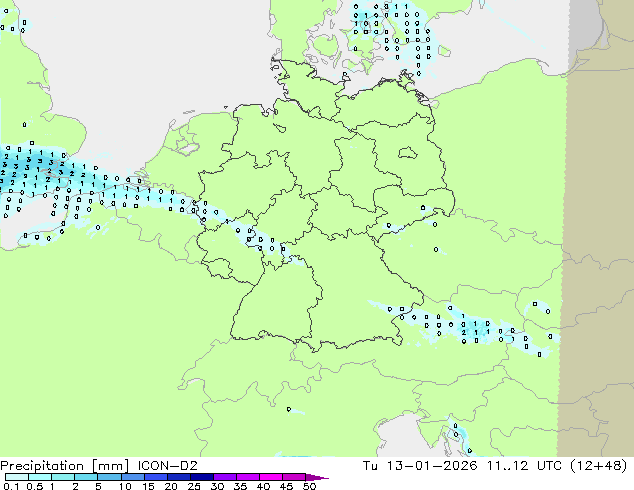Click the 35–40 mm violet legend box
634x490 pixels.
(x=247, y=477)
